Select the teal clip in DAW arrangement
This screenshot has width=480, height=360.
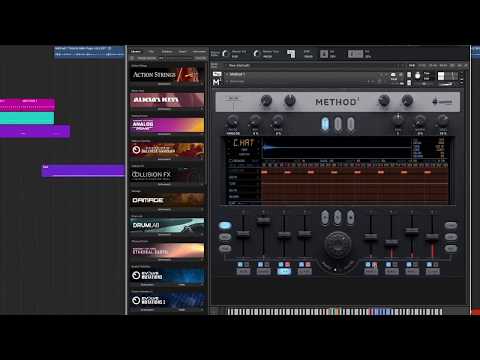27,118
